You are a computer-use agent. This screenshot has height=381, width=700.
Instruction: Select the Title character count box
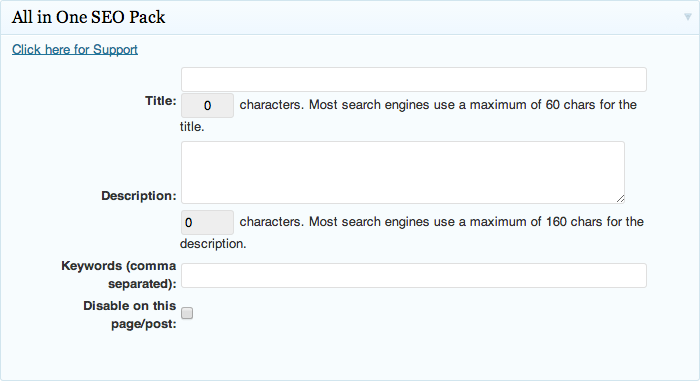[207, 105]
